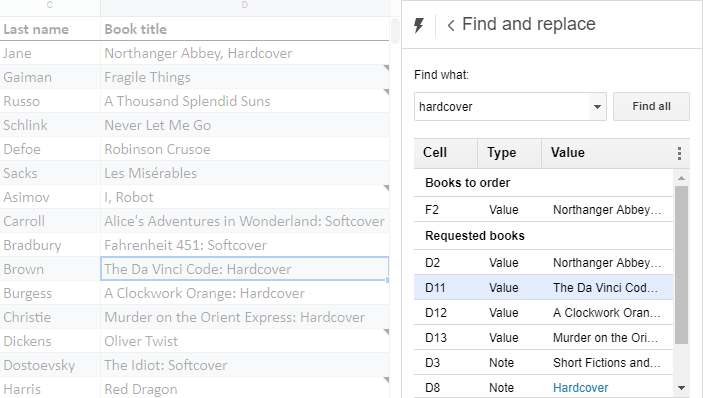The image size is (703, 398).
Task: Click the results list scroll down arrow
Action: click(681, 388)
